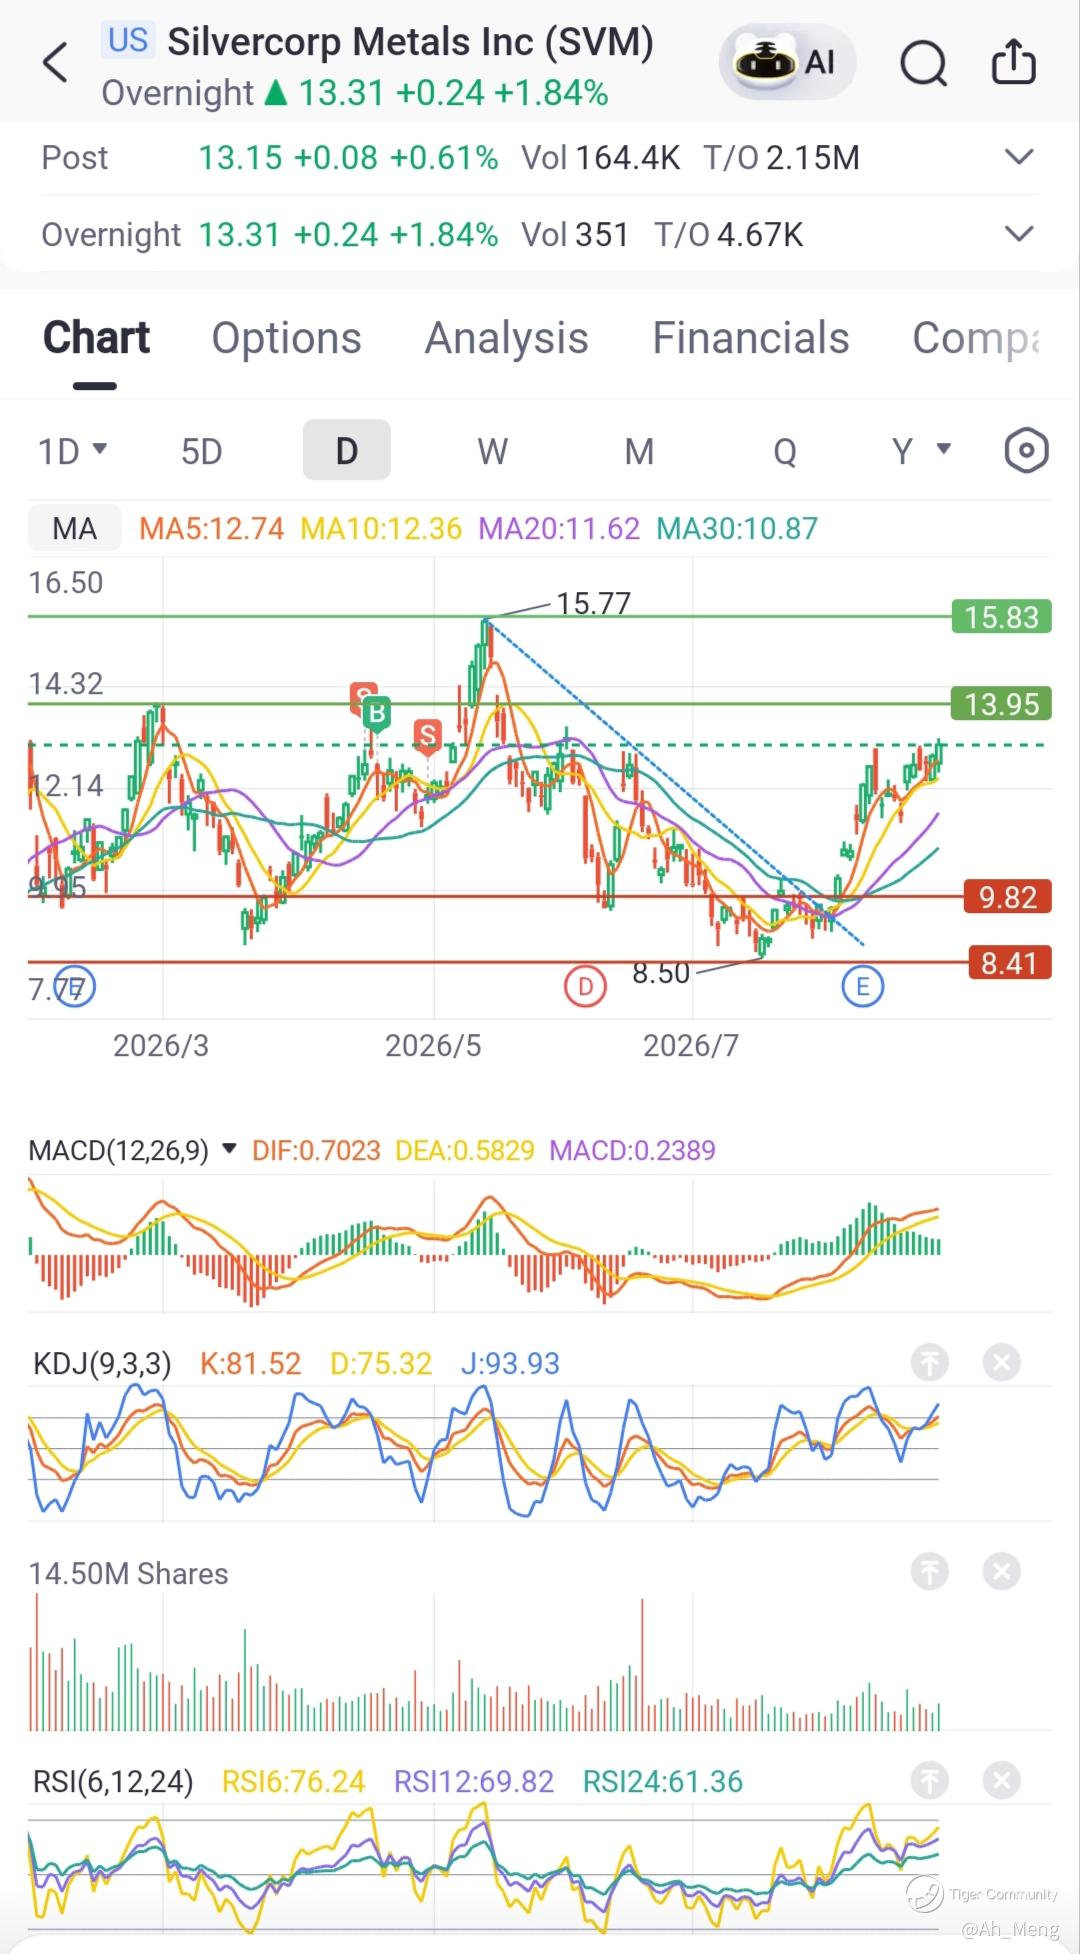Tap the K:81.52 value
The width and height of the screenshot is (1080, 1954).
250,1363
